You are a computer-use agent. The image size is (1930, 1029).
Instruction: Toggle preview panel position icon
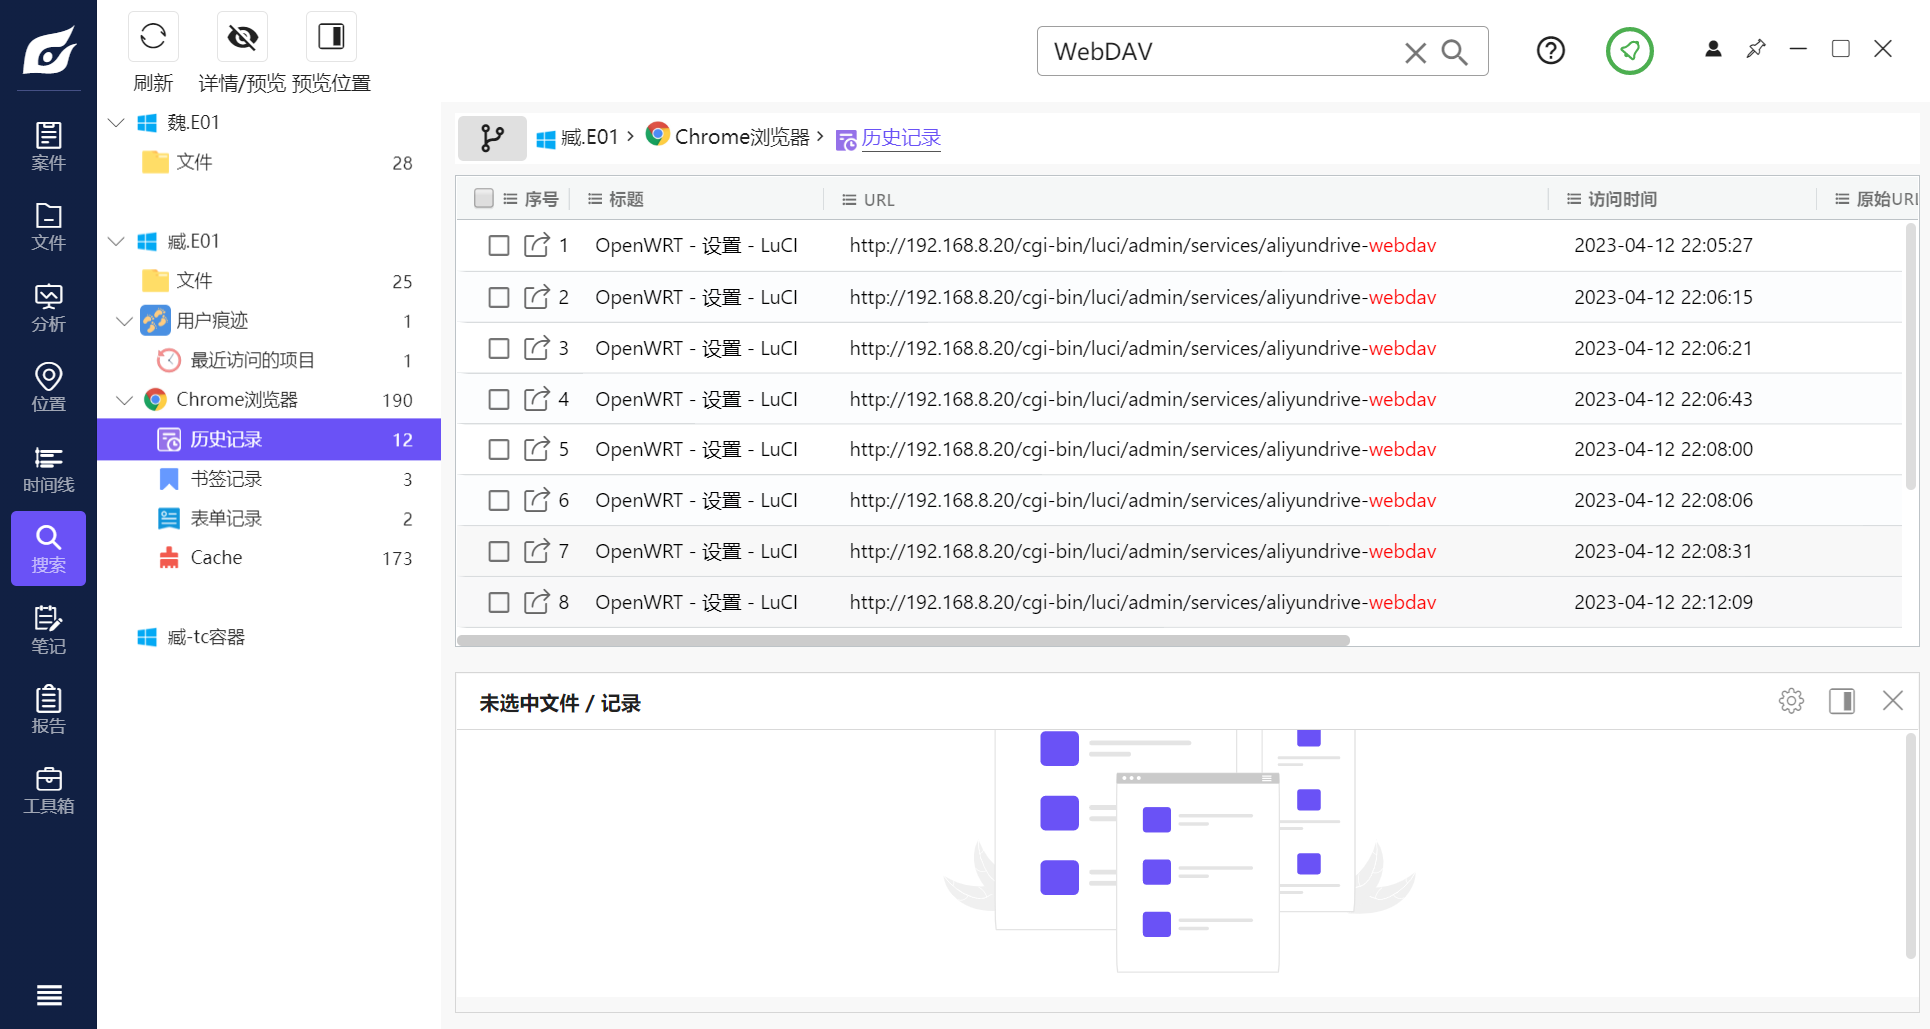tap(1842, 701)
